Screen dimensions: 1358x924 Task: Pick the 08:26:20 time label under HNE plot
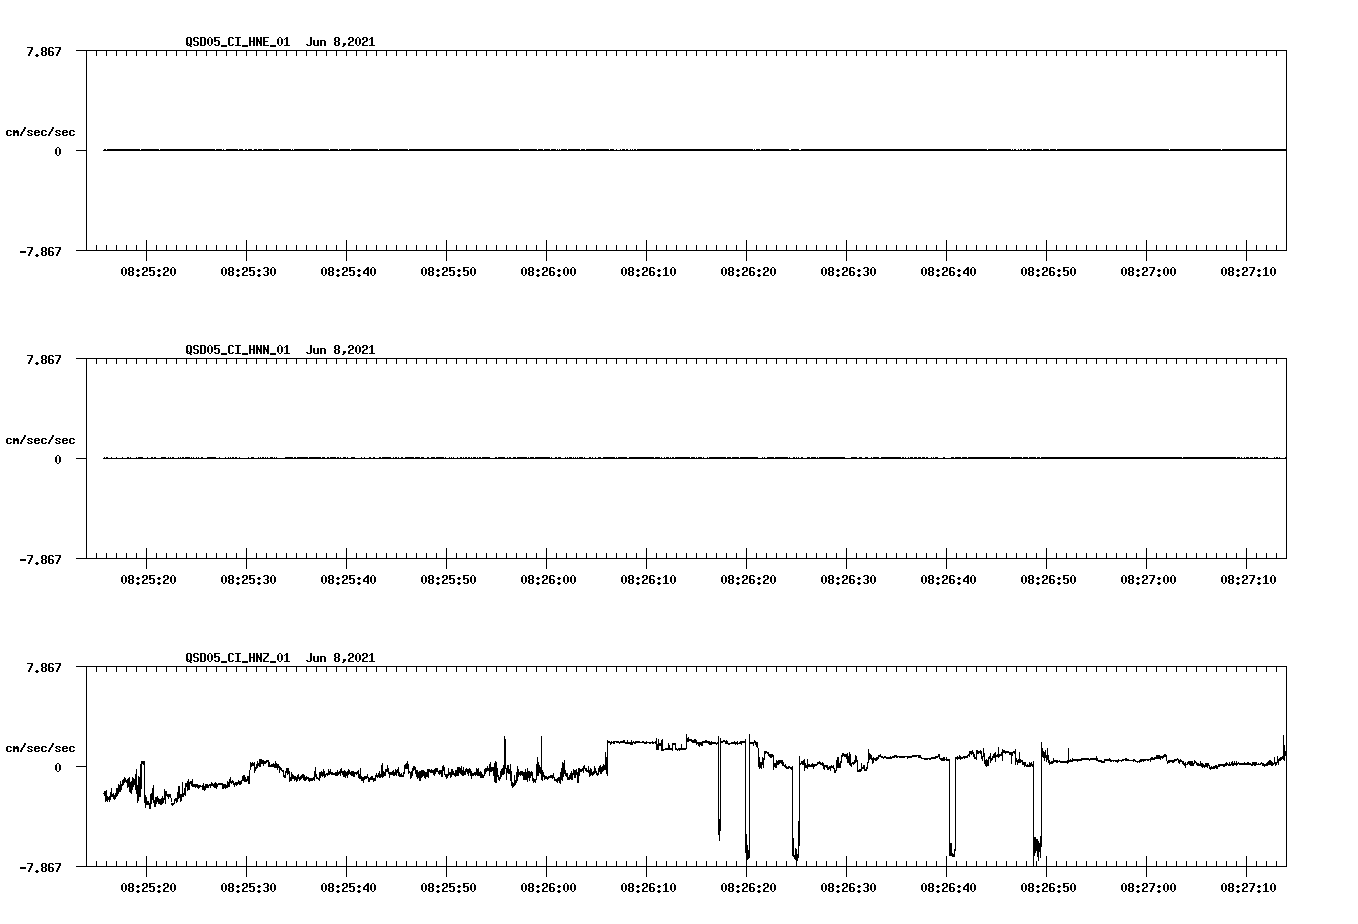748,272
